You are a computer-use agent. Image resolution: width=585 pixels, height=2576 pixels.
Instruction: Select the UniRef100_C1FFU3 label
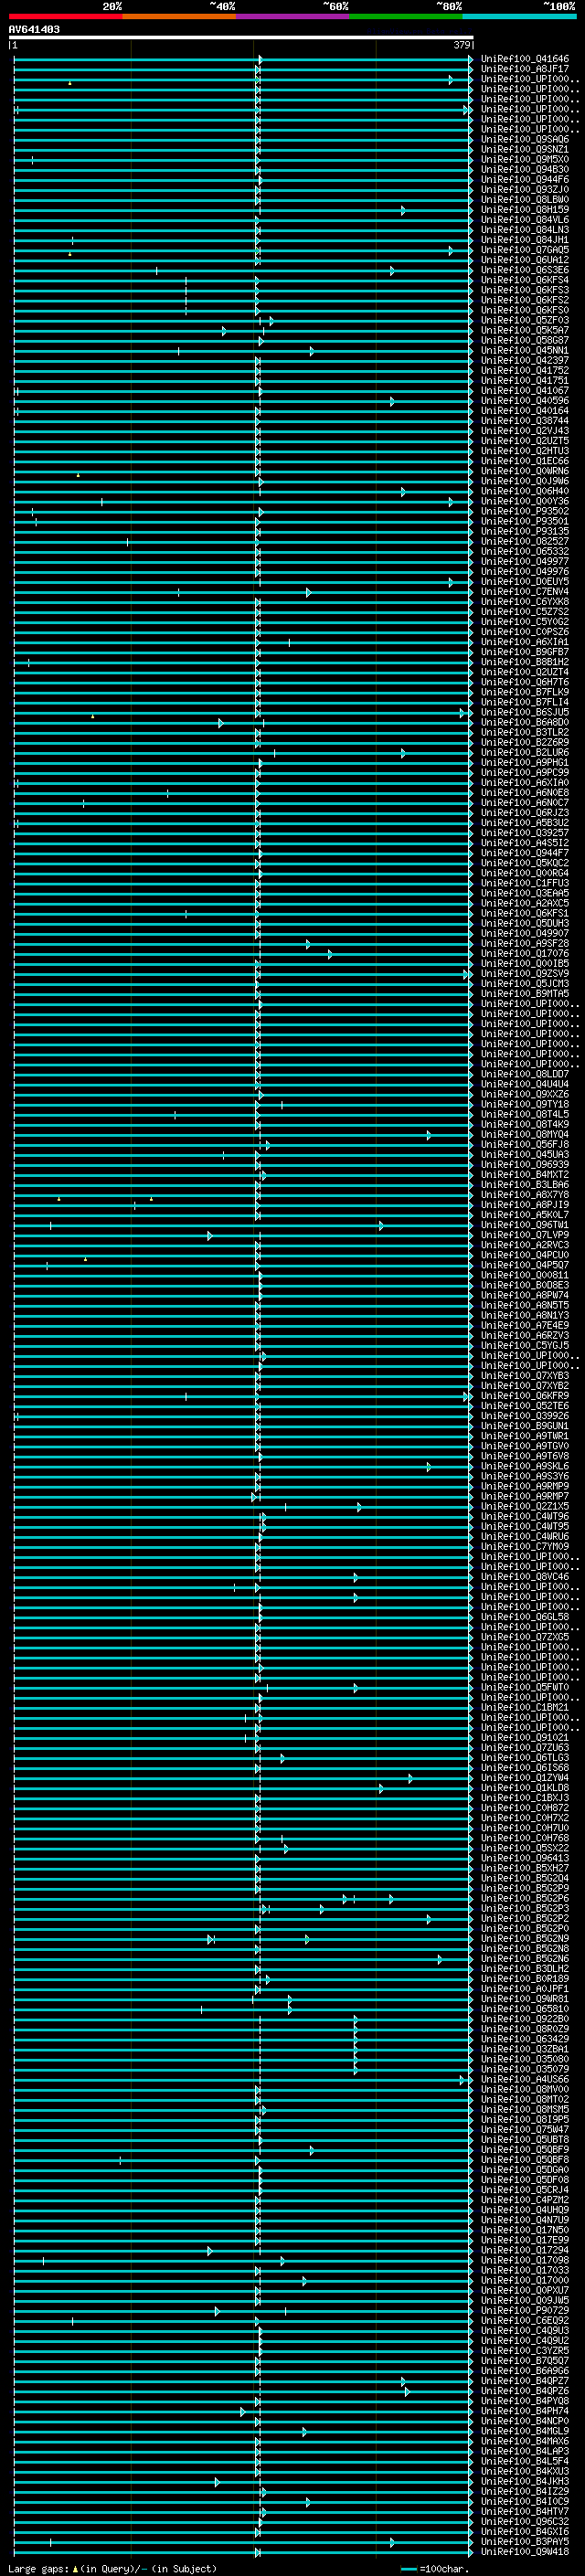pos(525,884)
